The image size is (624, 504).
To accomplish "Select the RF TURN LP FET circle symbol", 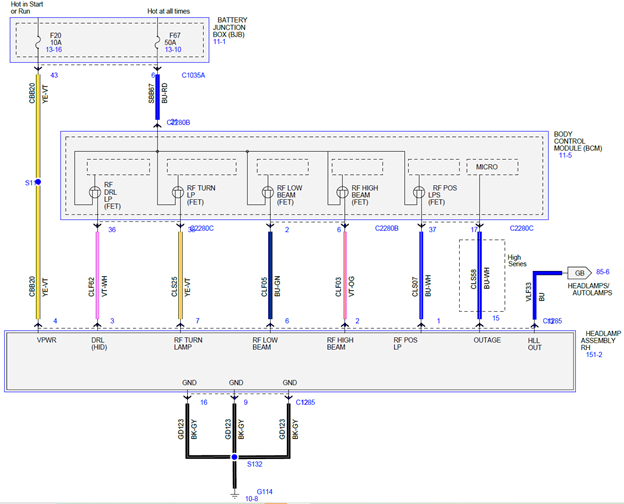I will (177, 192).
